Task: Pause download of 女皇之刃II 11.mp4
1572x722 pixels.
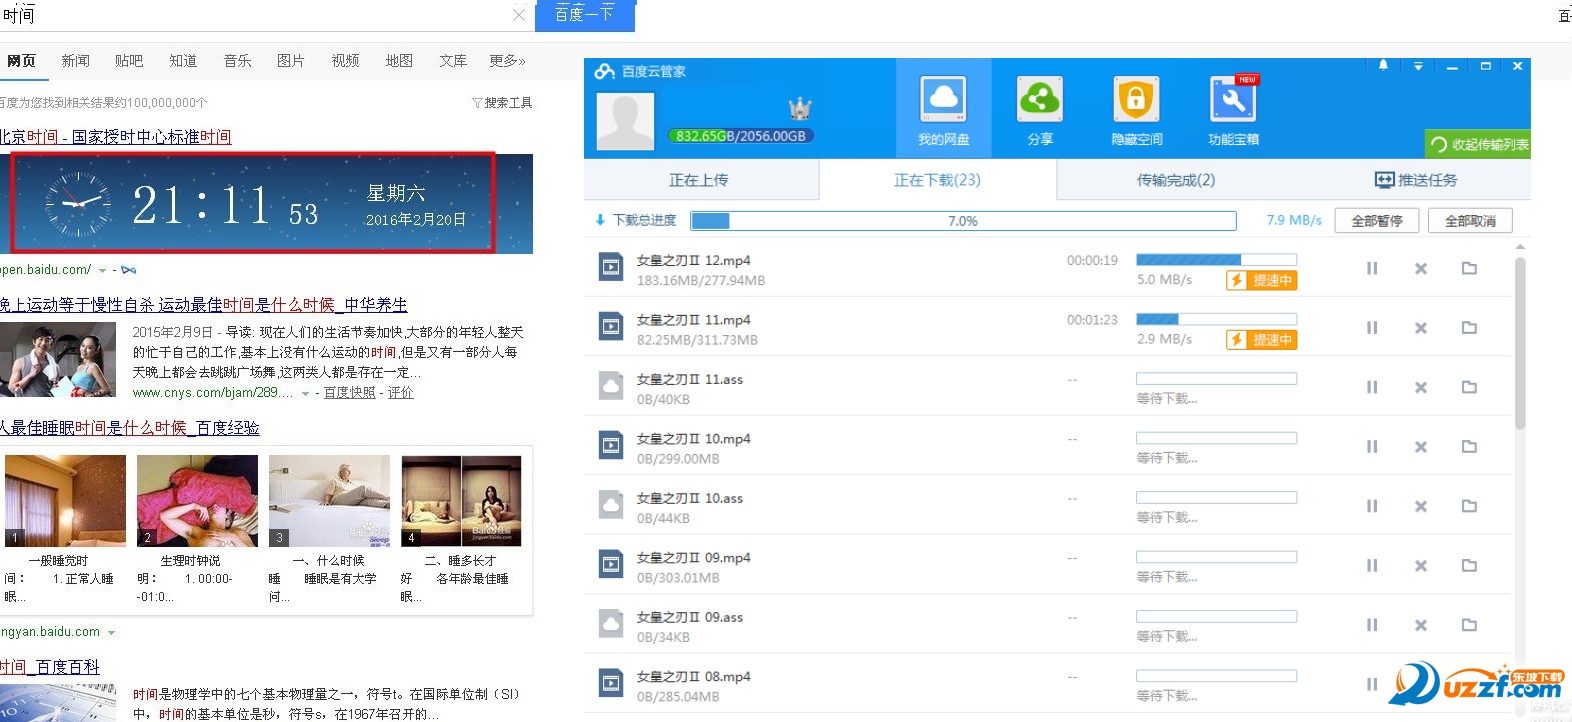Action: (x=1372, y=327)
